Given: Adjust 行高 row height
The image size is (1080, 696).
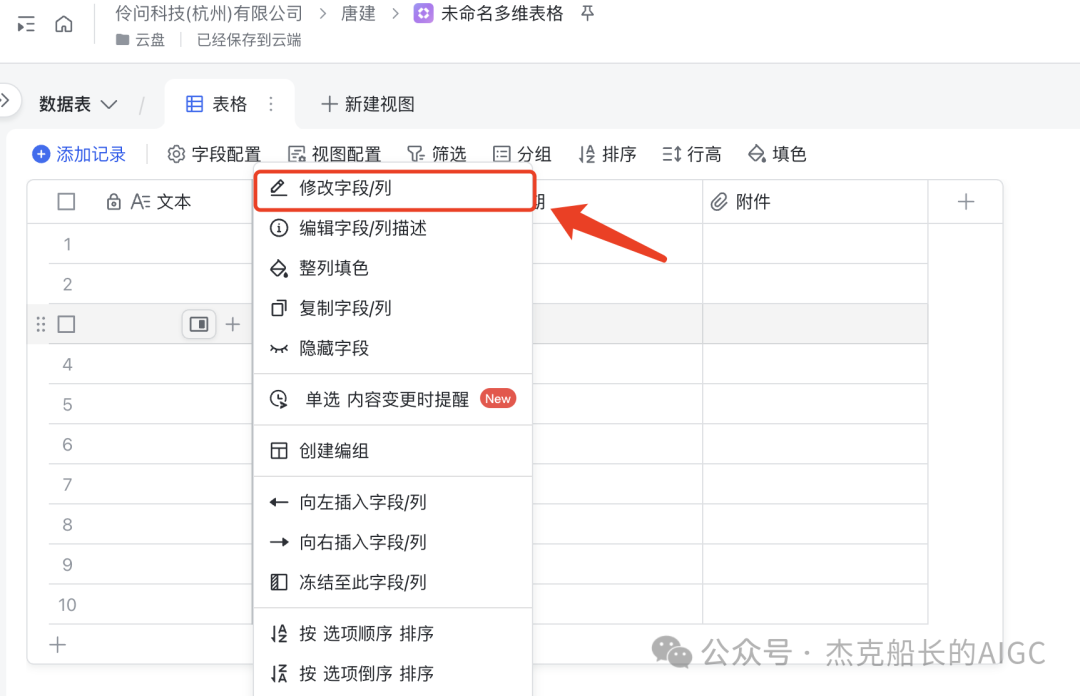Looking at the screenshot, I should tap(692, 154).
